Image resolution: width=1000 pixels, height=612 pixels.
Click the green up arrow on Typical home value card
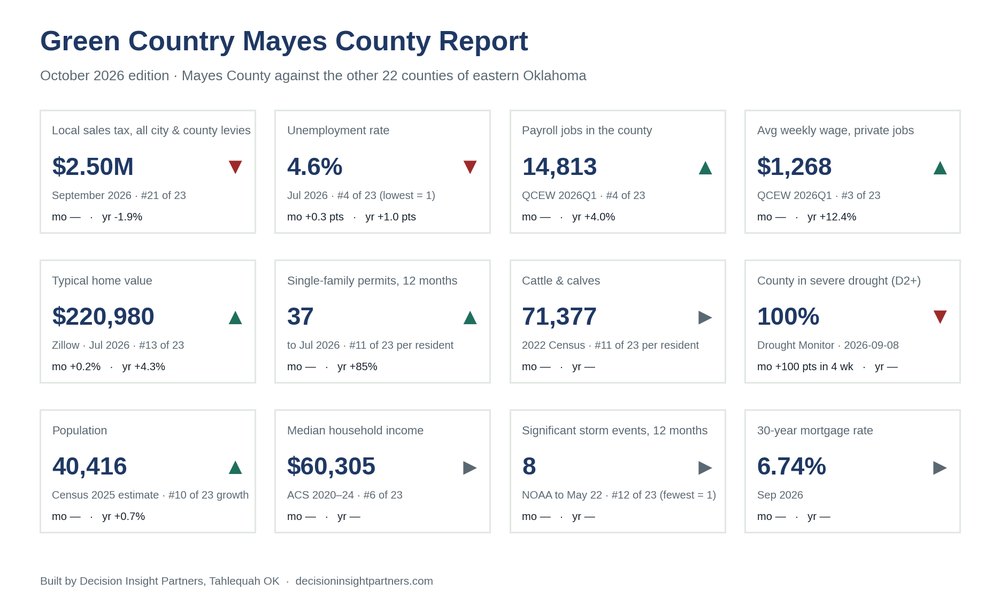pyautogui.click(x=235, y=317)
